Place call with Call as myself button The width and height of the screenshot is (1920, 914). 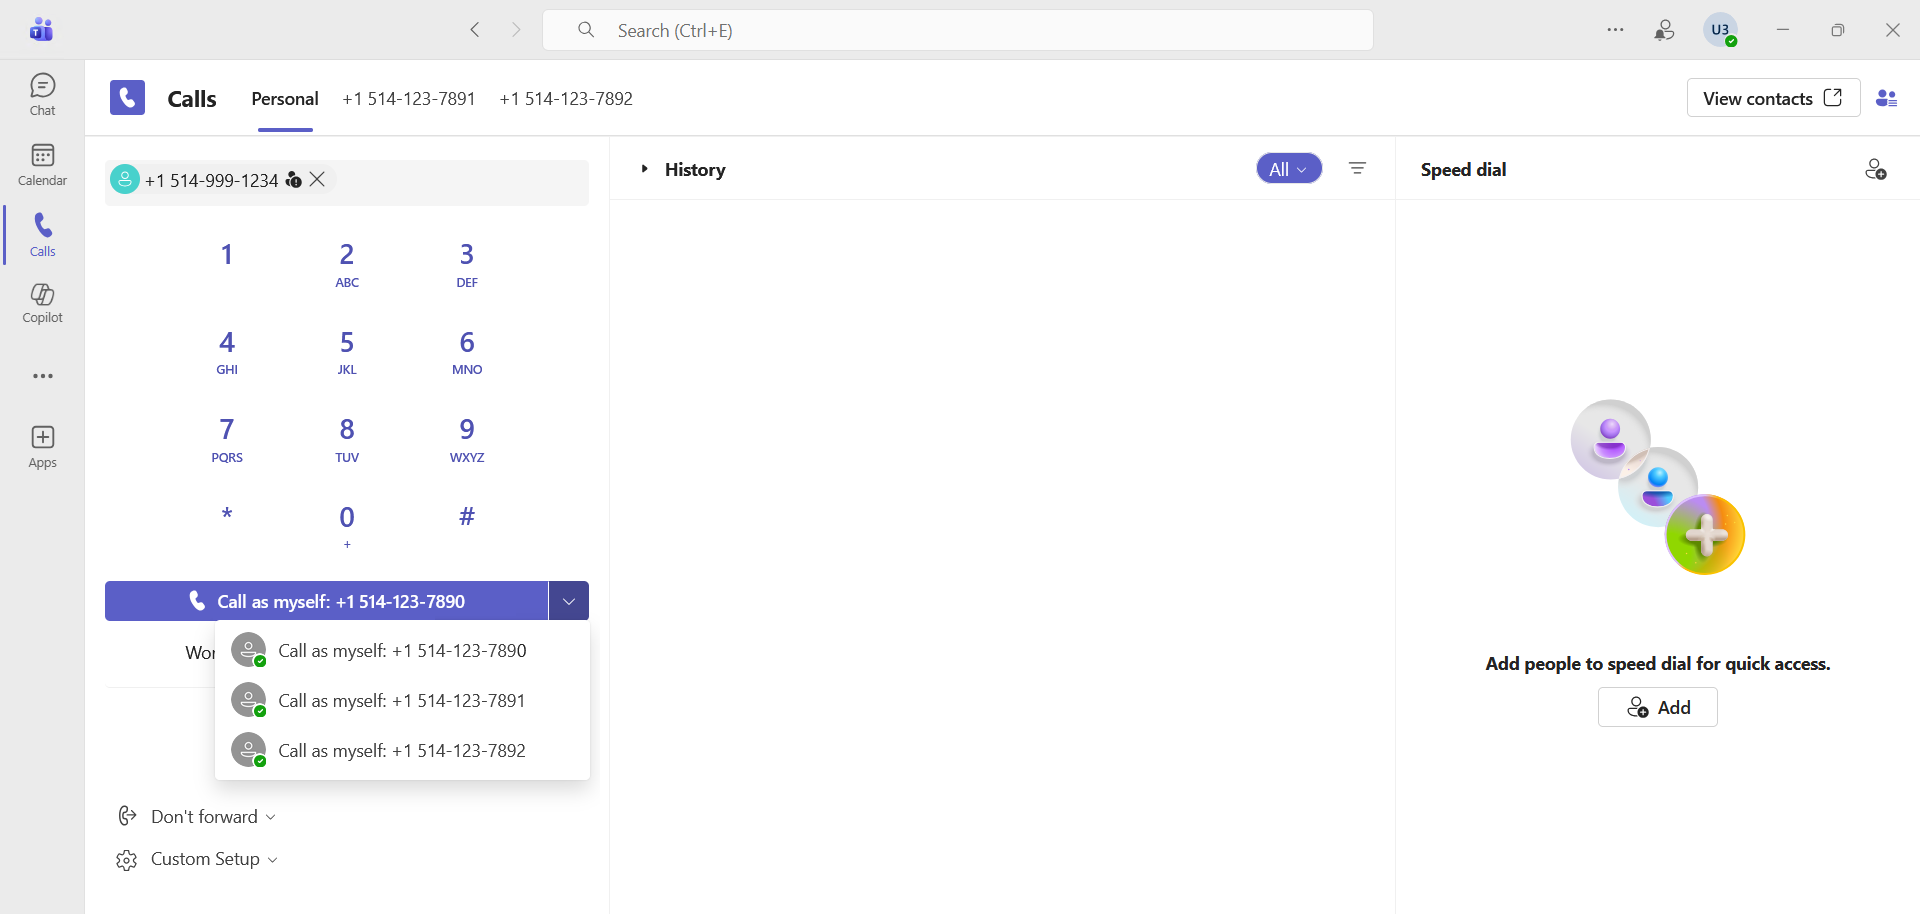[326, 601]
